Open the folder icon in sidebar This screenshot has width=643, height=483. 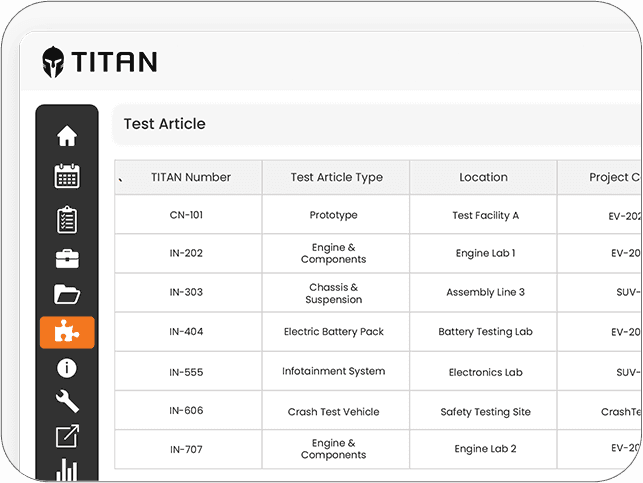67,294
